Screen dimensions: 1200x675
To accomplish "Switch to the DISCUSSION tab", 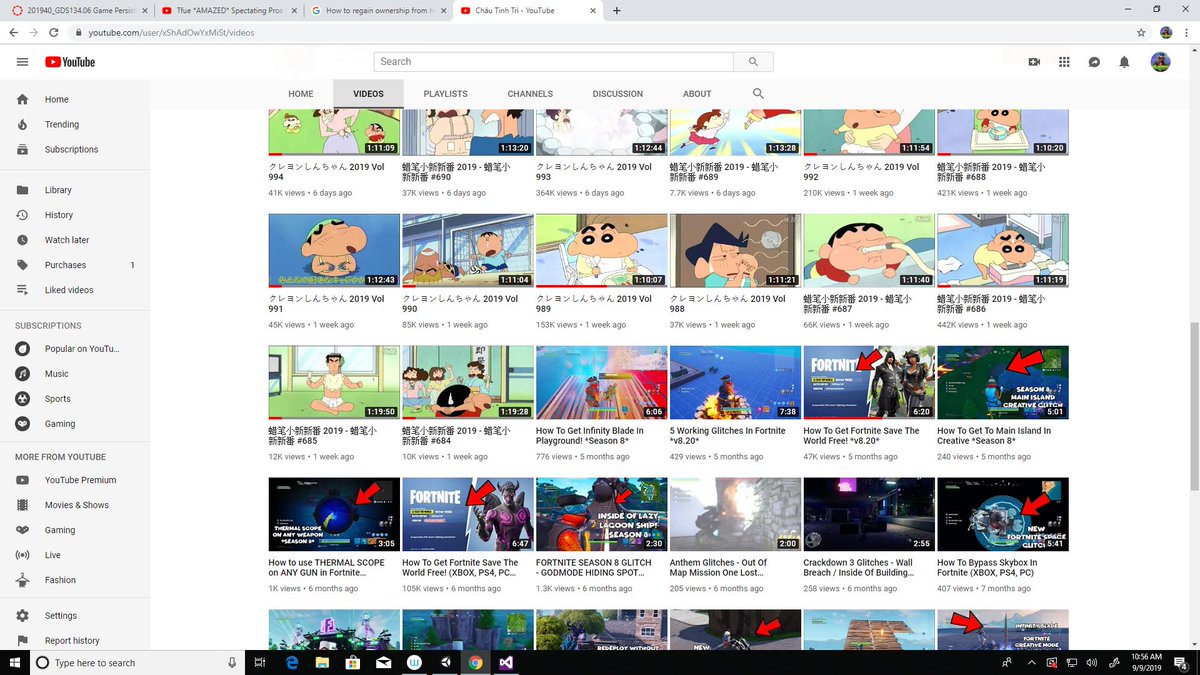I will pyautogui.click(x=617, y=94).
